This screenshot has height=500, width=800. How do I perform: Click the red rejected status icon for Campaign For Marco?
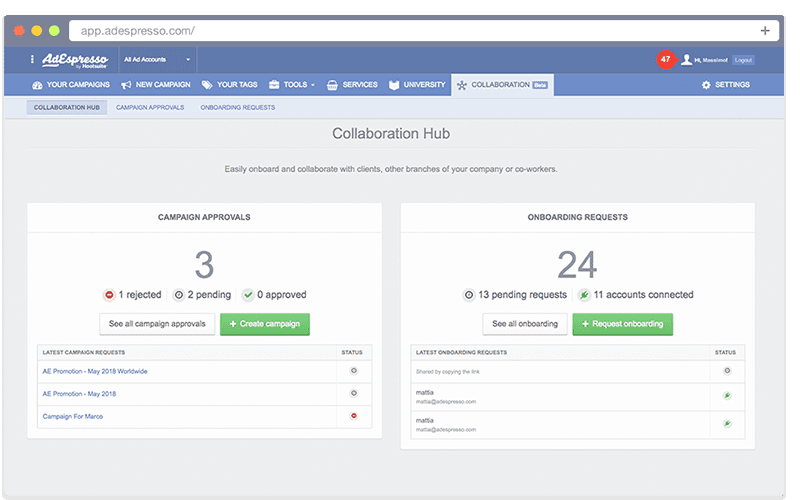353,415
